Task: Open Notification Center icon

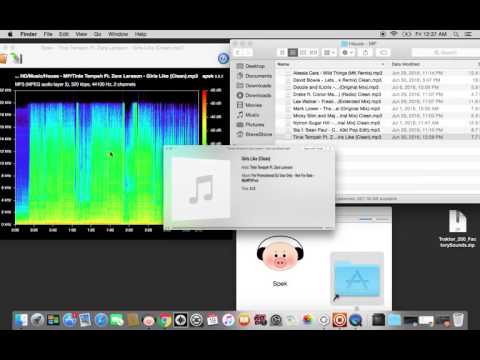Action: pos(468,34)
